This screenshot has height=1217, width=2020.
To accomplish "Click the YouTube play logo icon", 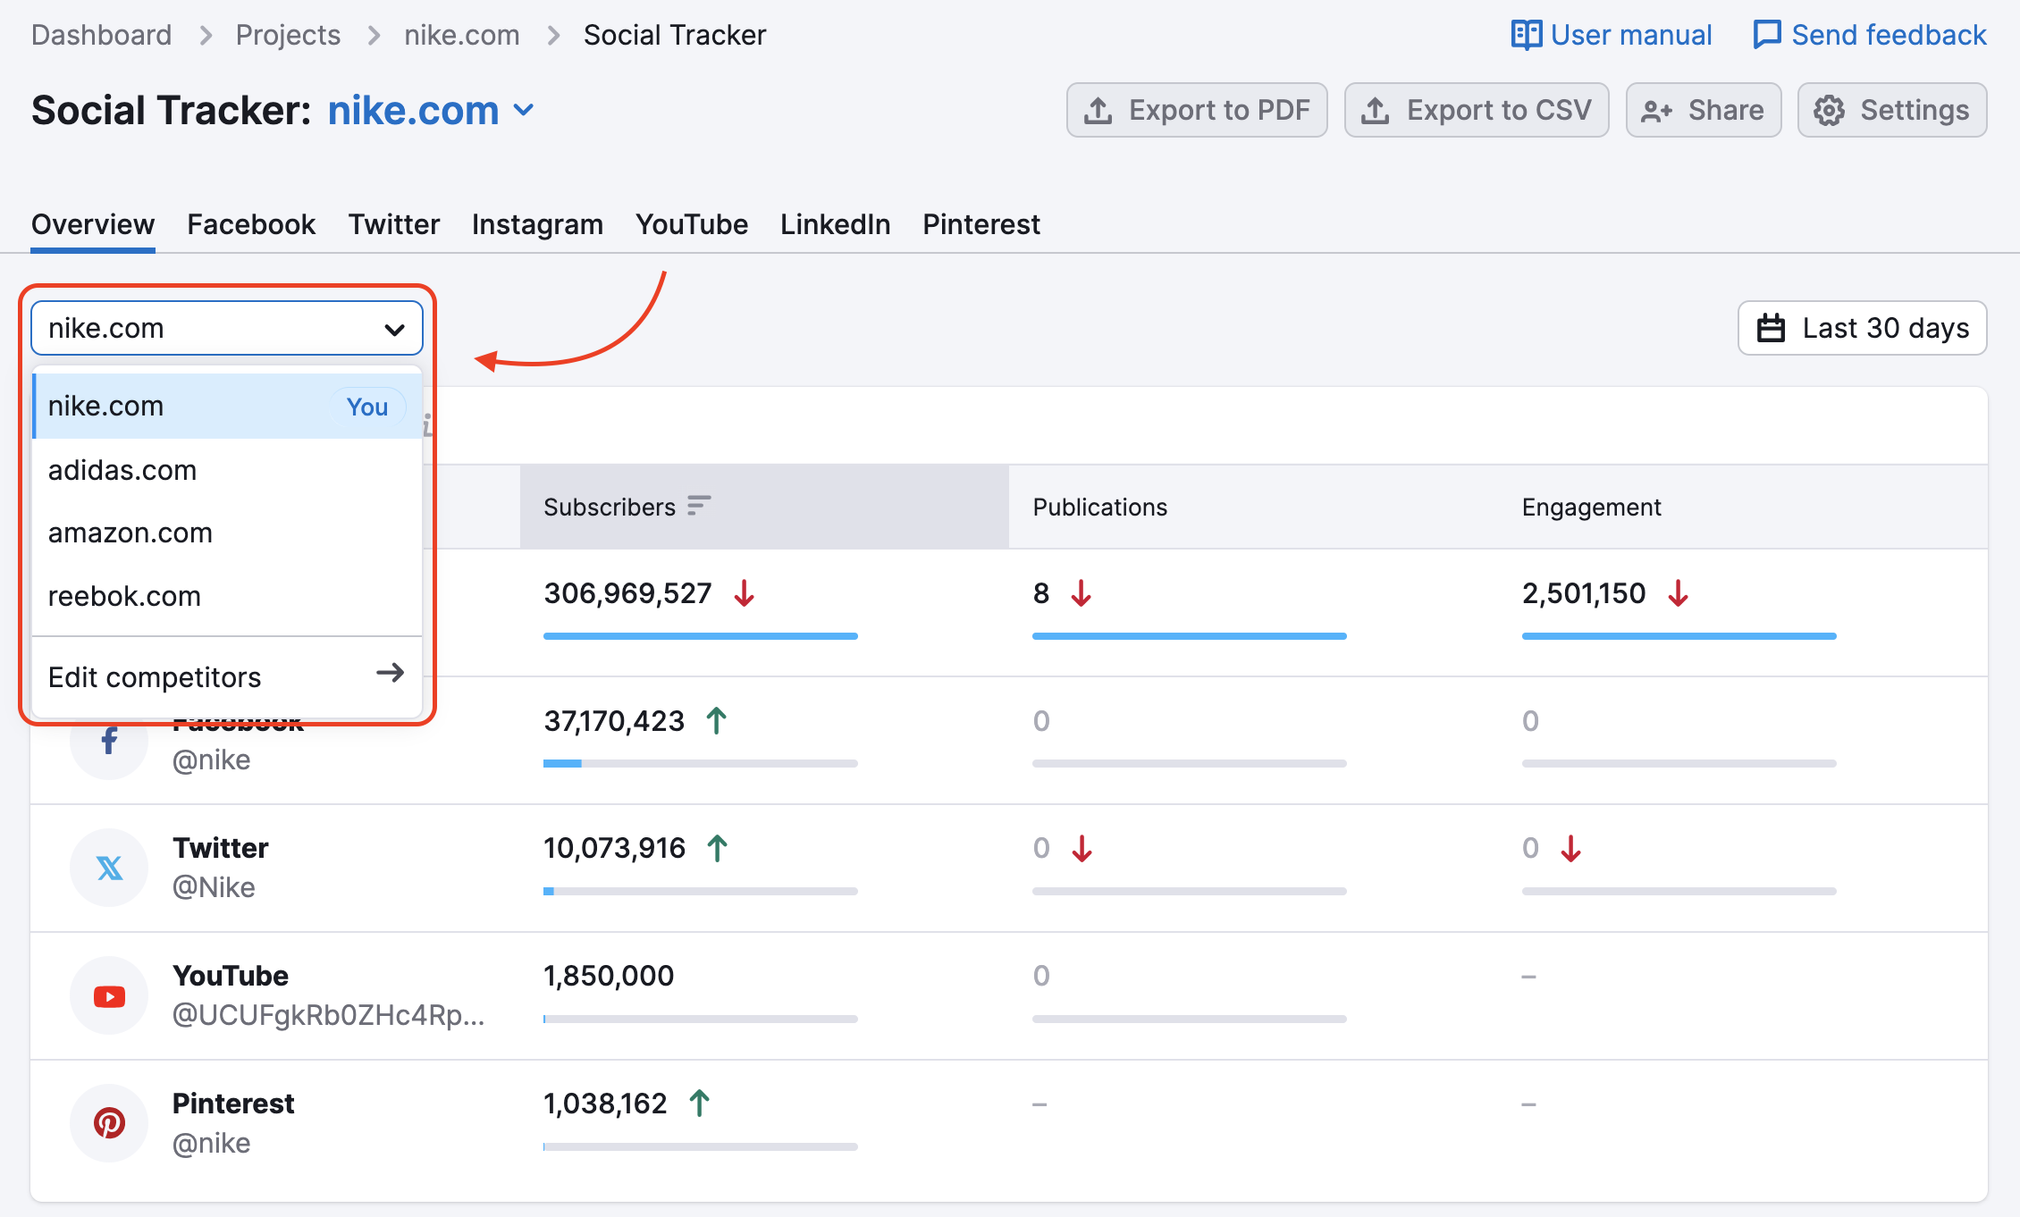I will pyautogui.click(x=109, y=996).
